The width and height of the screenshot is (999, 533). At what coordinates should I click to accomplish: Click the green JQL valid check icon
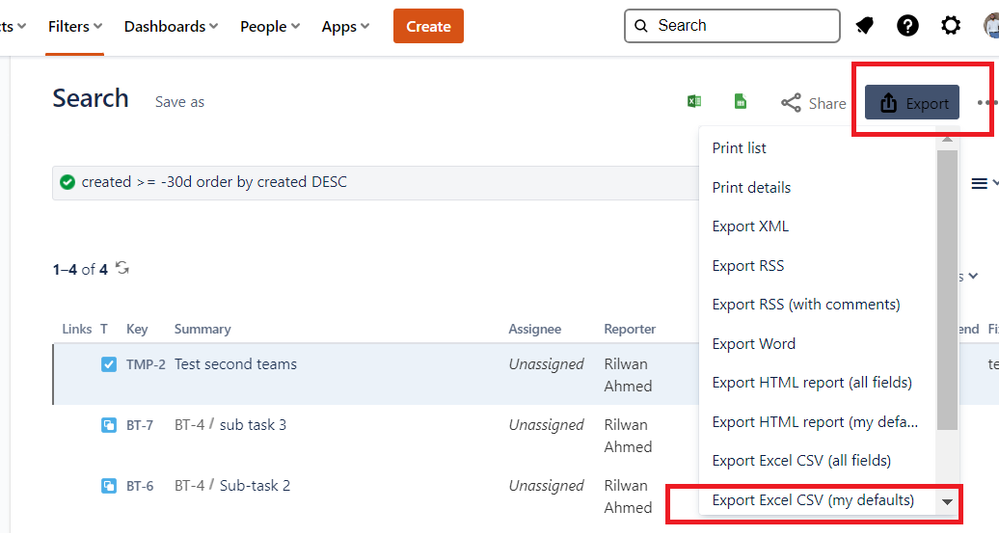pos(68,182)
